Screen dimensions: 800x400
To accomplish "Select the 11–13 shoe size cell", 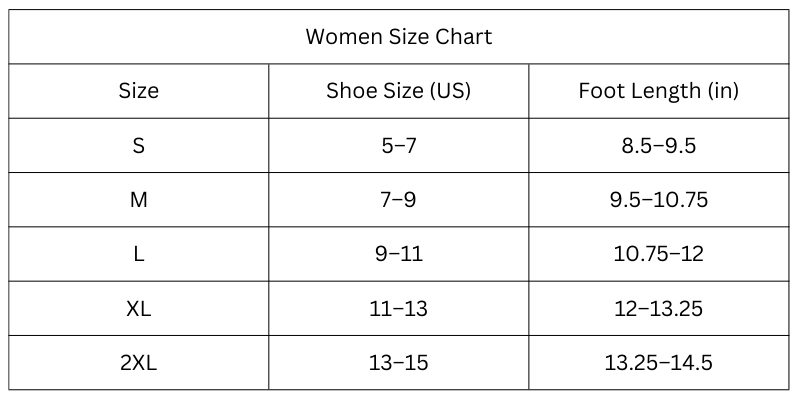I will (398, 309).
